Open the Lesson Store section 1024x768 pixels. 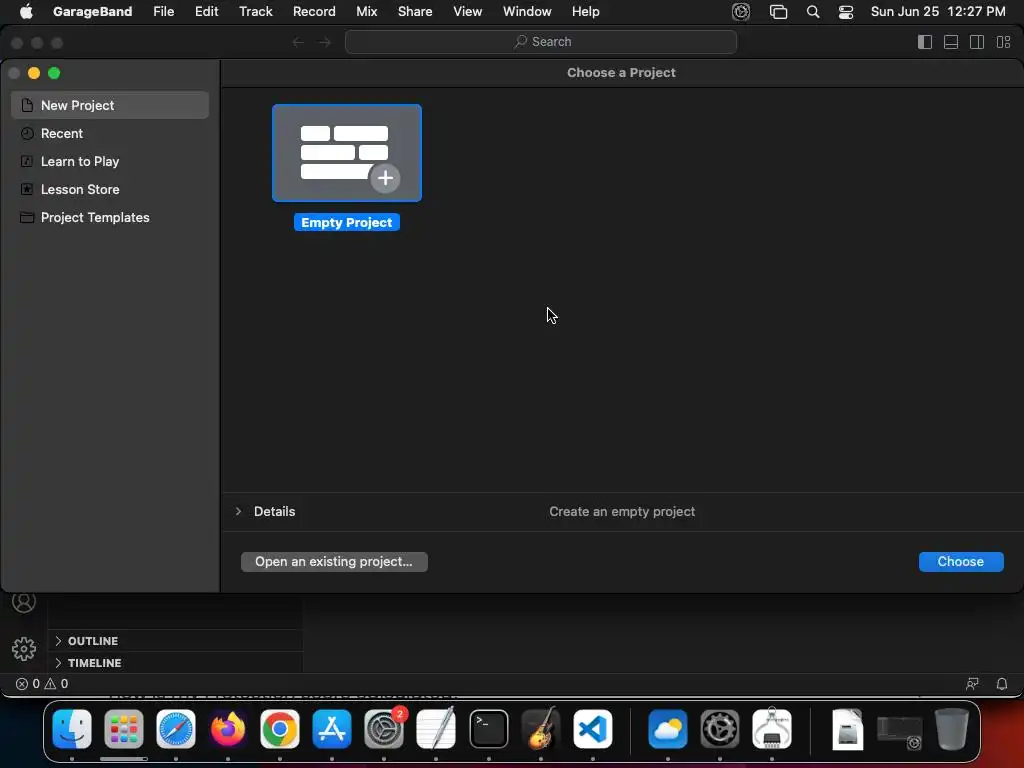click(x=110, y=189)
